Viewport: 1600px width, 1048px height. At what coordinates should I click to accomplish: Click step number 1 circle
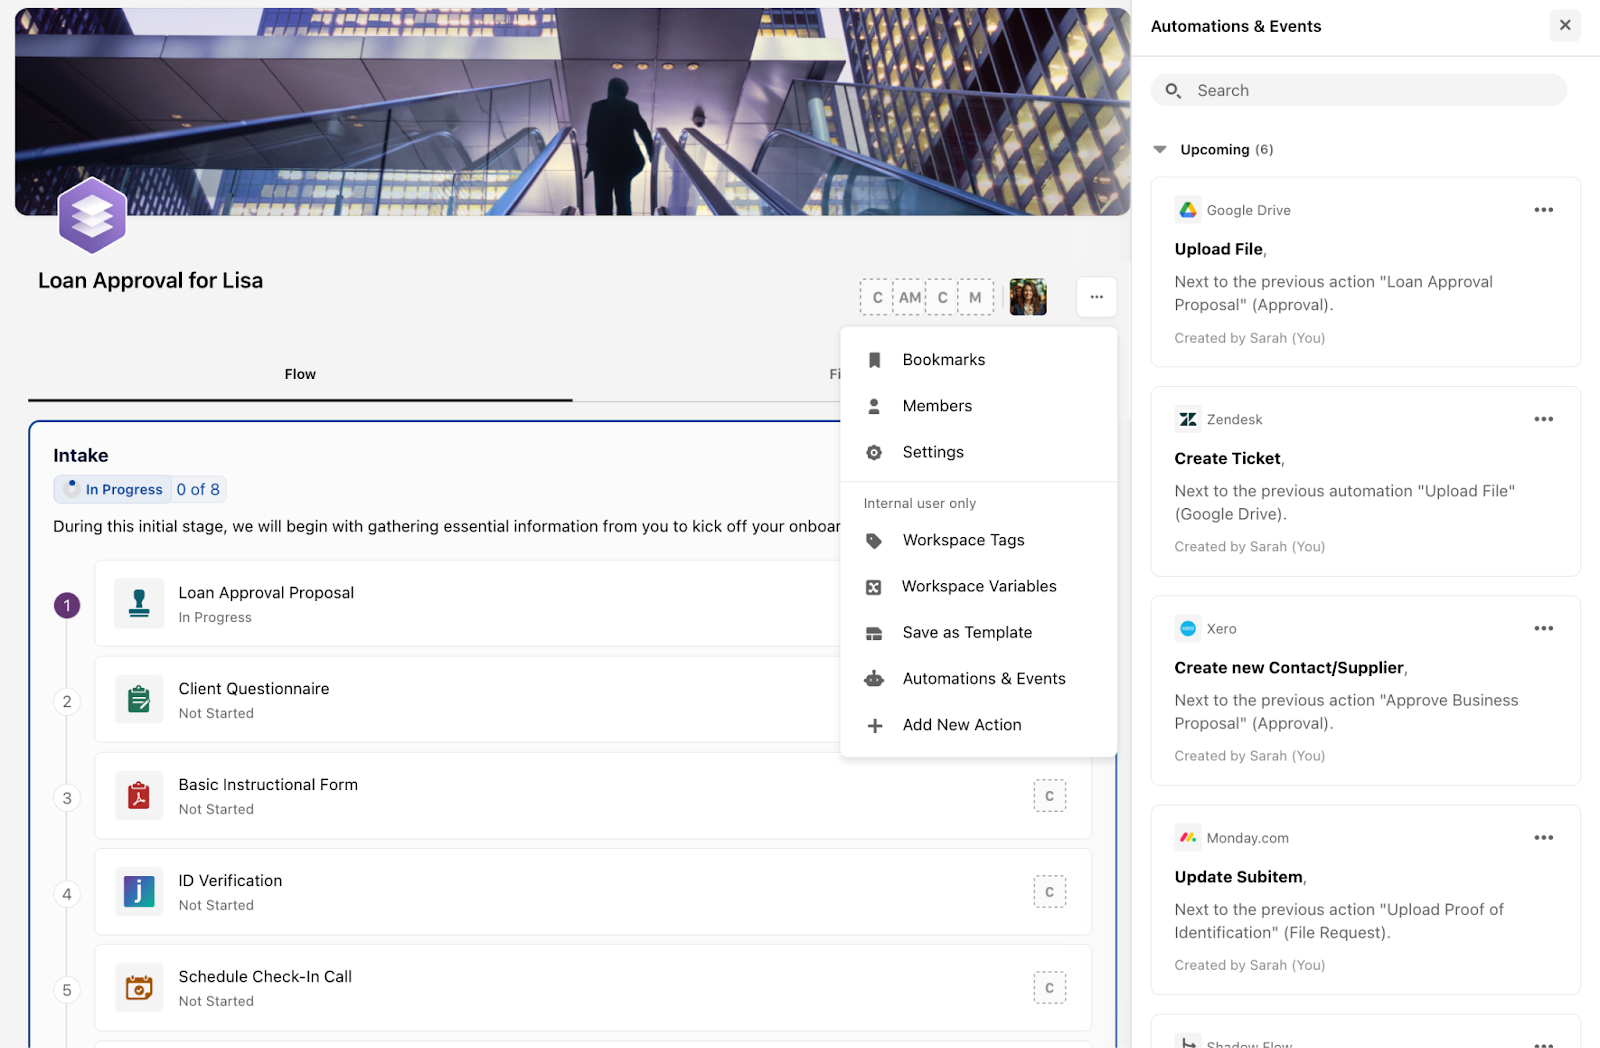point(67,605)
